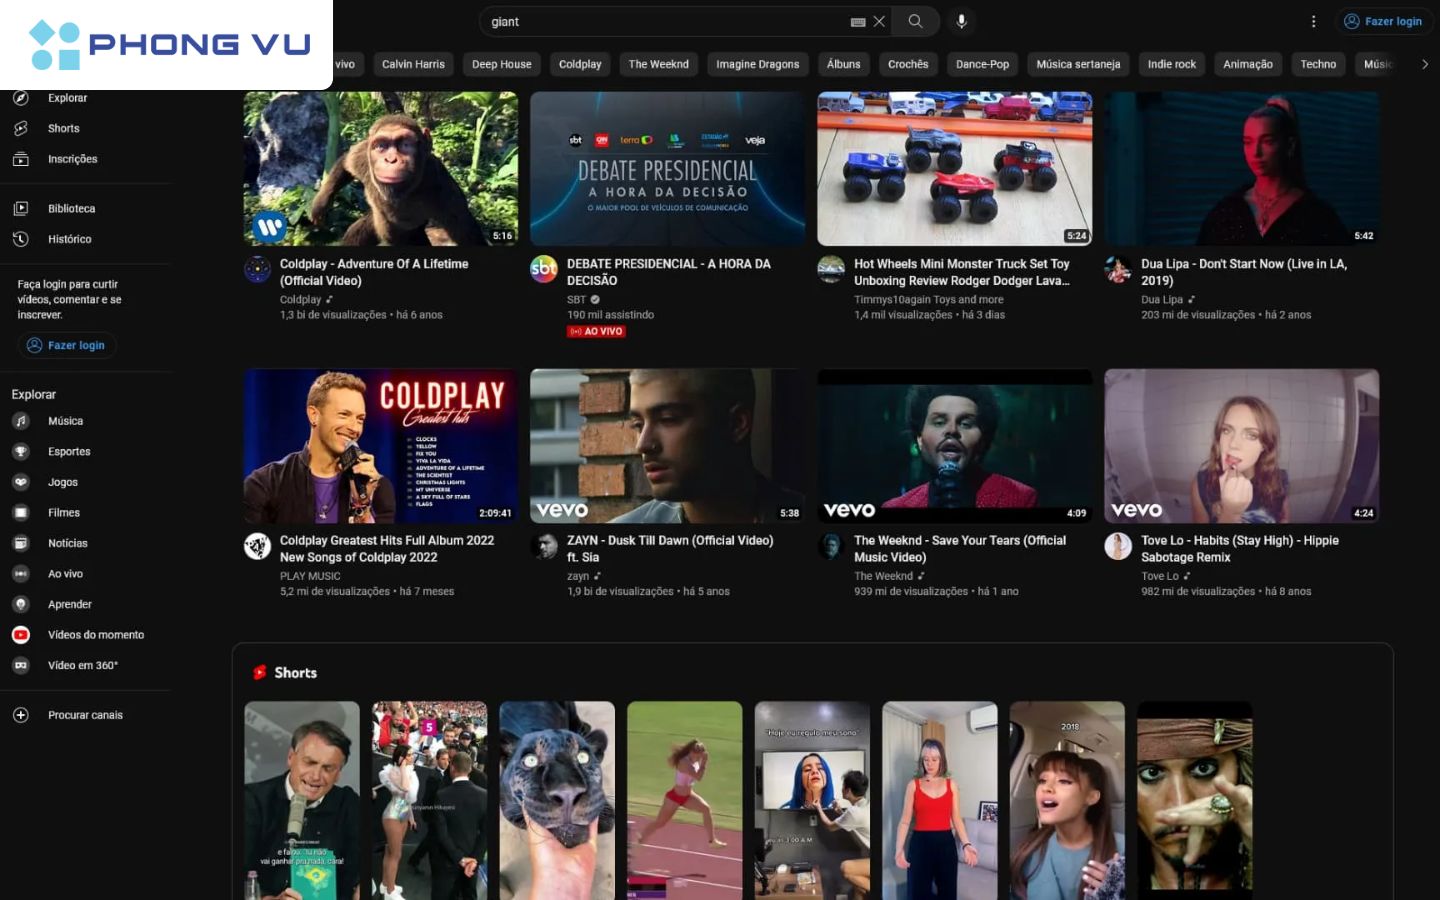Select the Crochês chip

[908, 64]
